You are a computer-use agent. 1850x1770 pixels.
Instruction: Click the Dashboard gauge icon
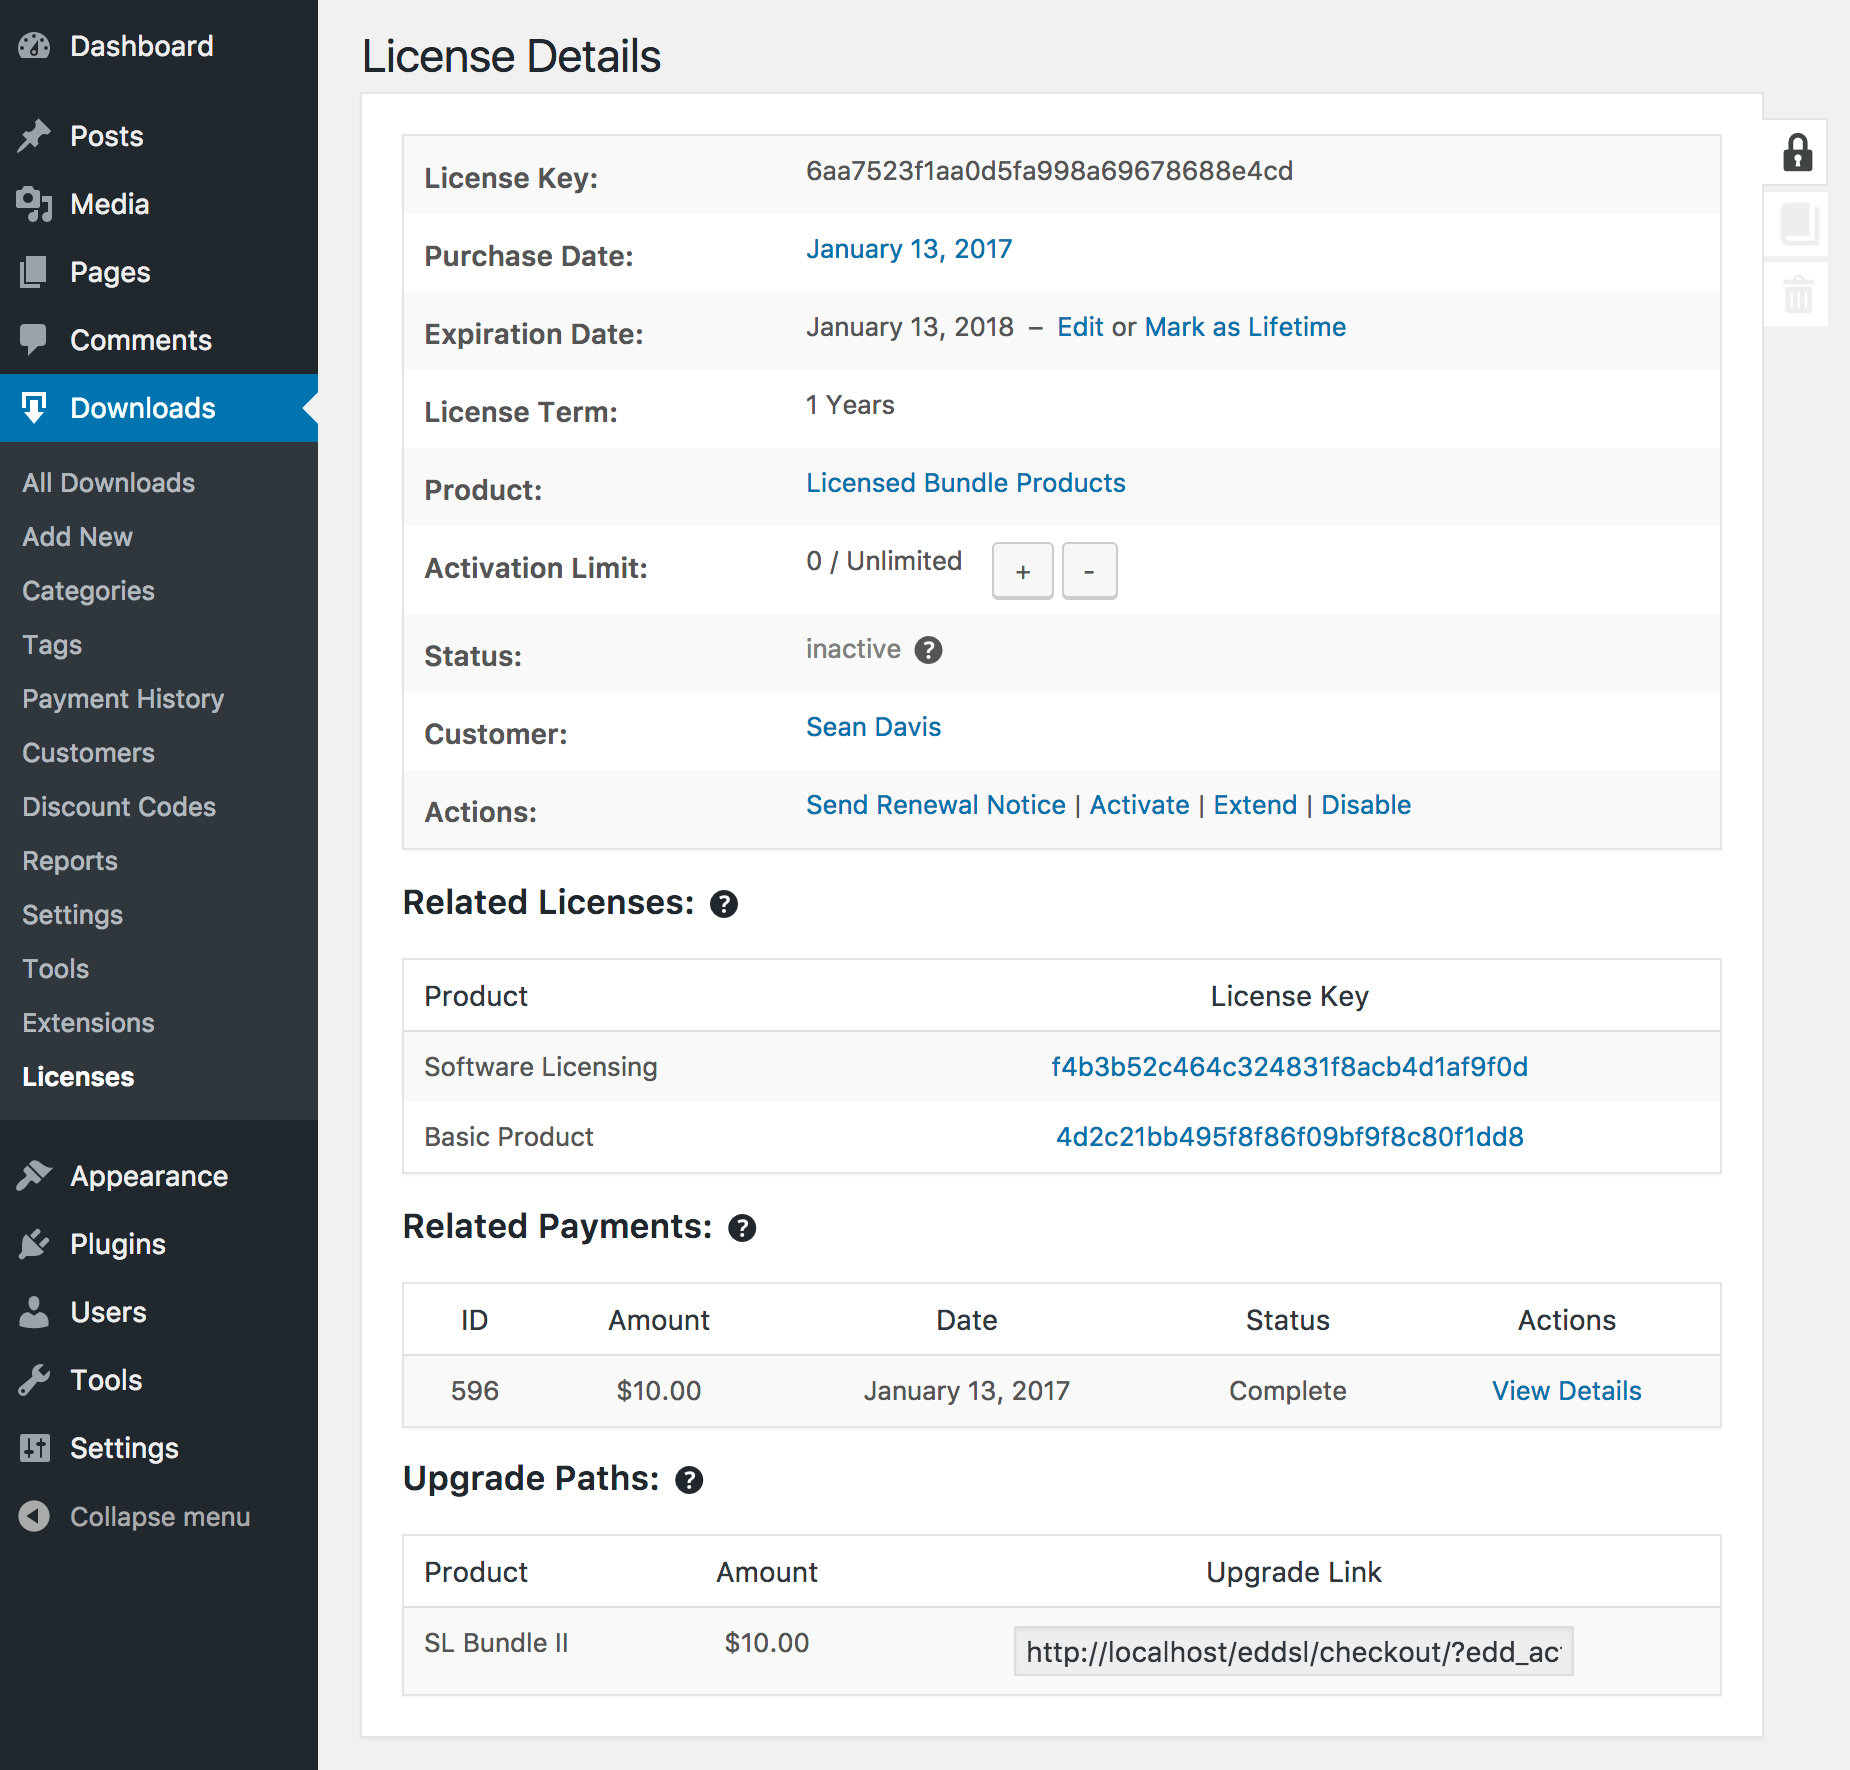pyautogui.click(x=35, y=45)
